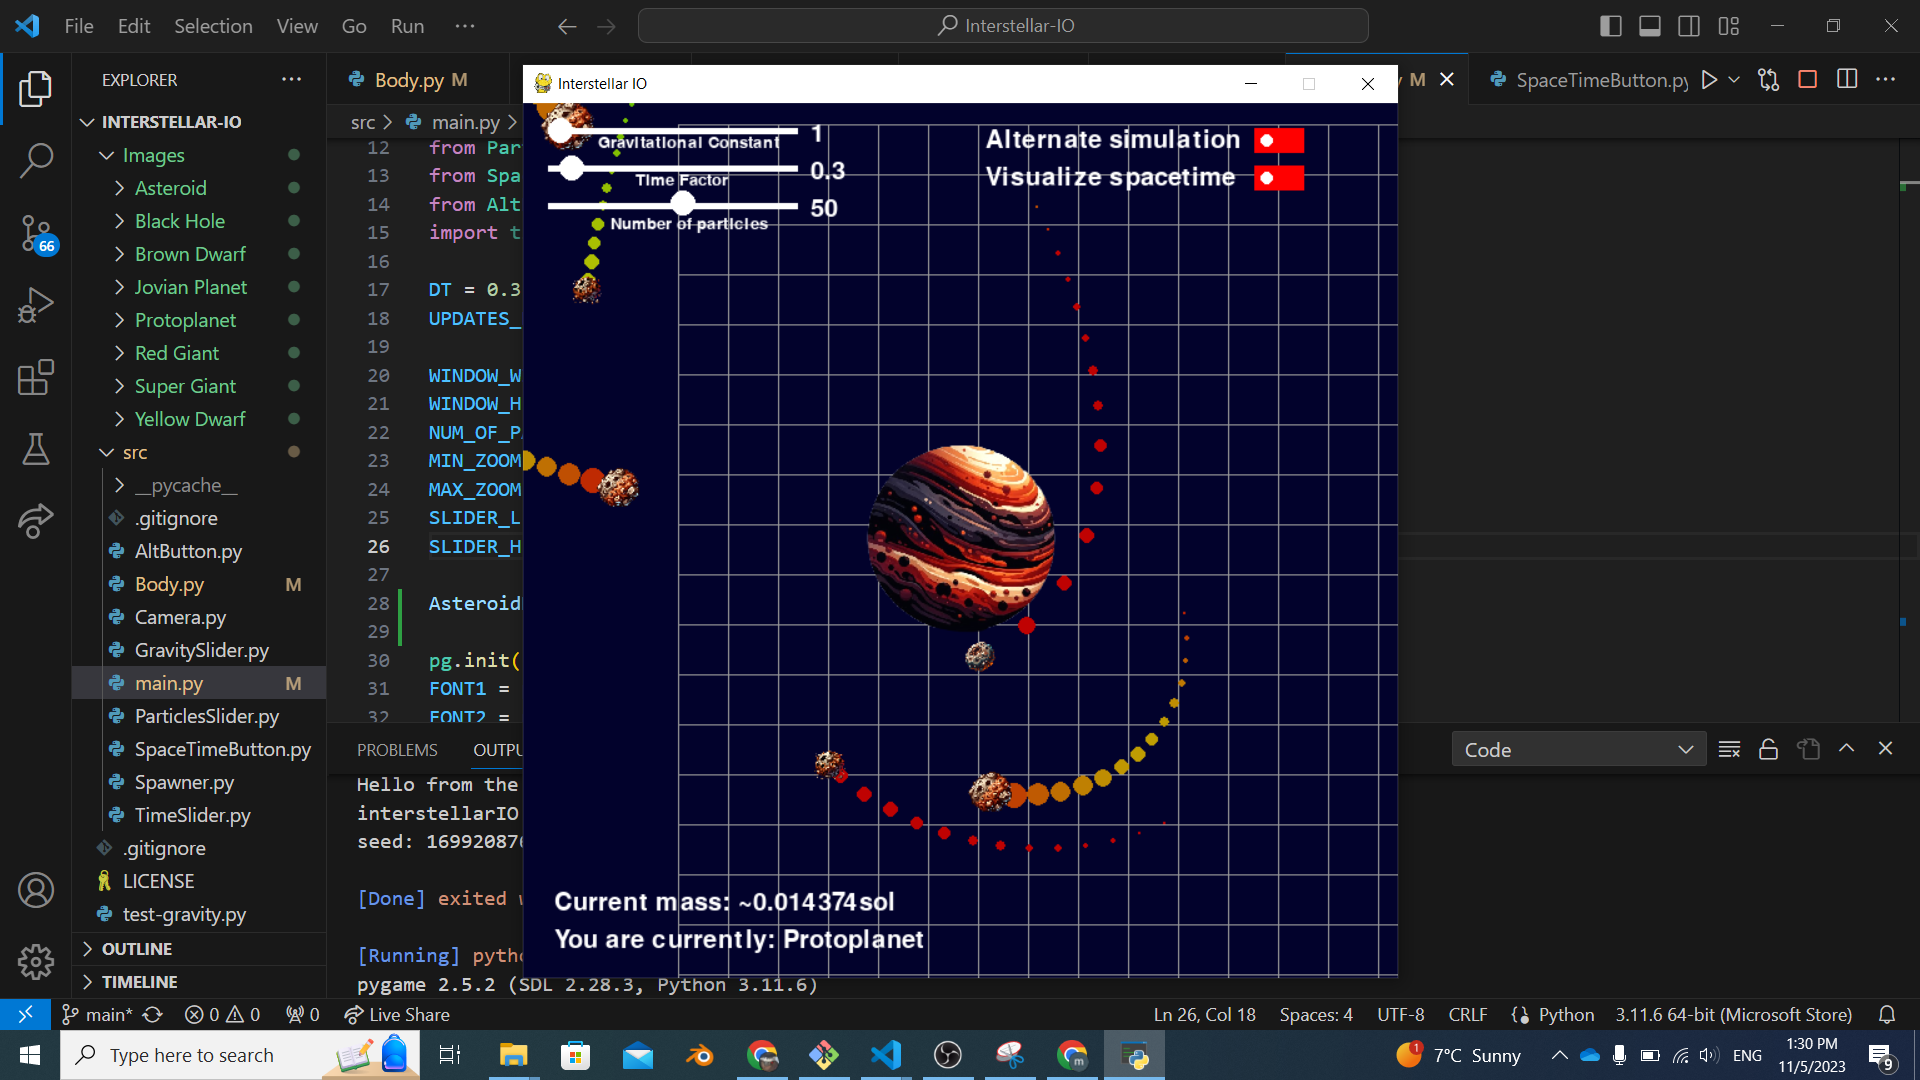1920x1080 pixels.
Task: Open the Extensions view
Action: [x=36, y=378]
